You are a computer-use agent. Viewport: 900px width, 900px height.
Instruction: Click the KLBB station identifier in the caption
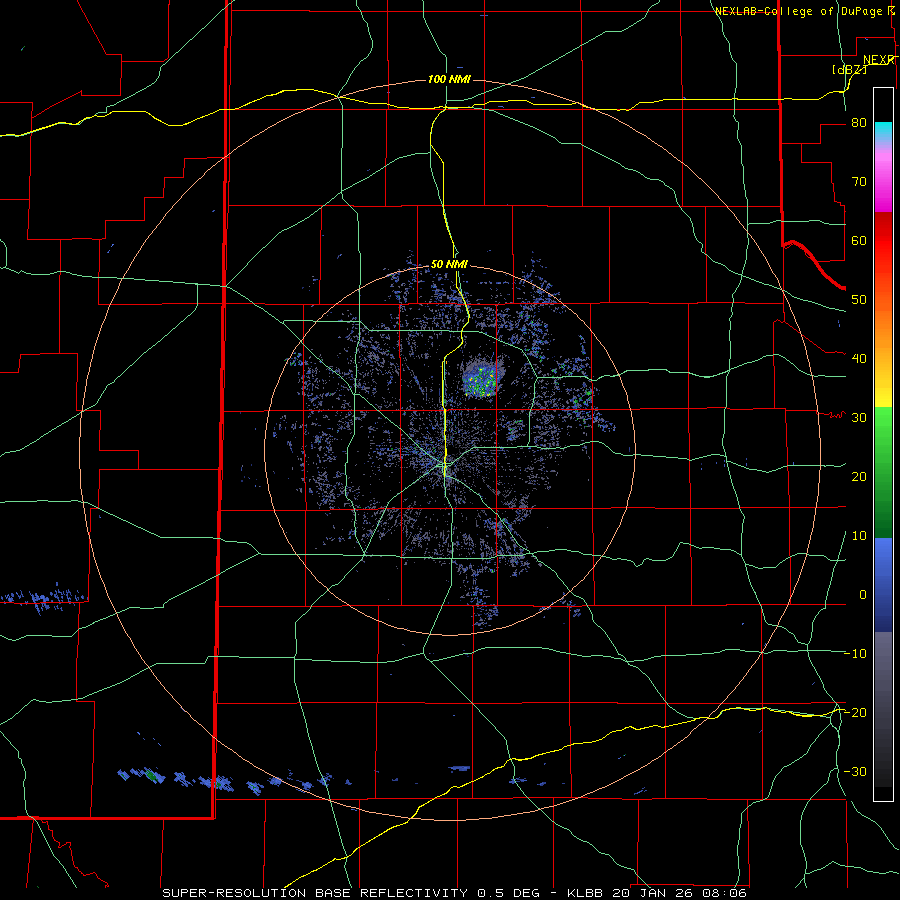pyautogui.click(x=588, y=893)
